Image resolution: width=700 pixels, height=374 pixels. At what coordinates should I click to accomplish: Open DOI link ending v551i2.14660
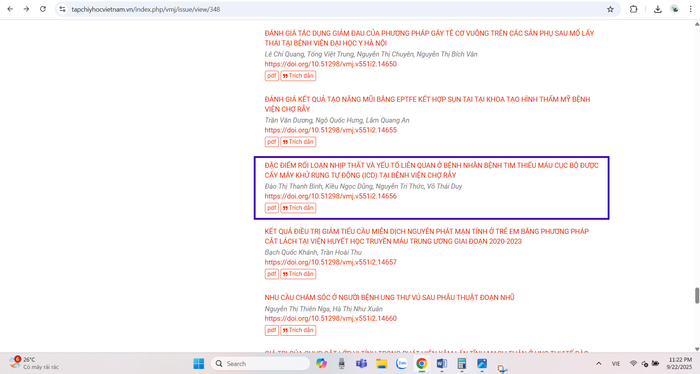pos(330,318)
